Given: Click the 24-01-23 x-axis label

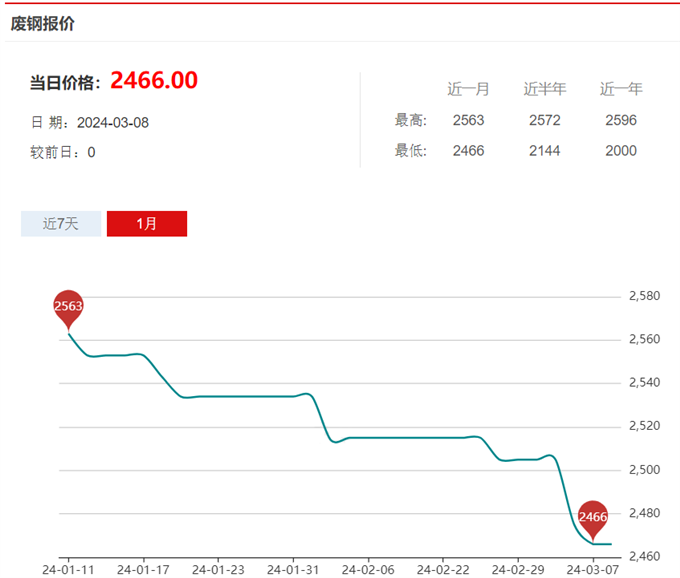Looking at the screenshot, I should click(218, 570).
